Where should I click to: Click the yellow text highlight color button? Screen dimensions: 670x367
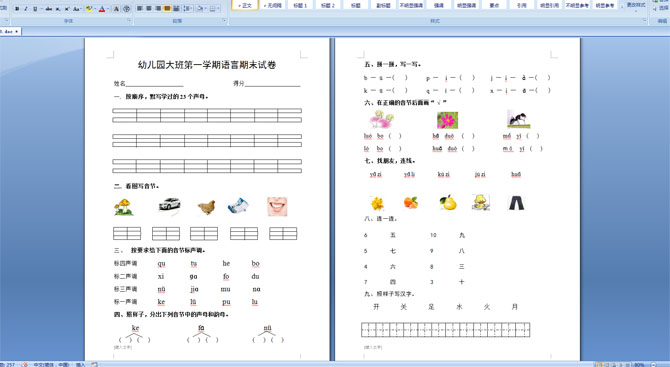(x=89, y=9)
